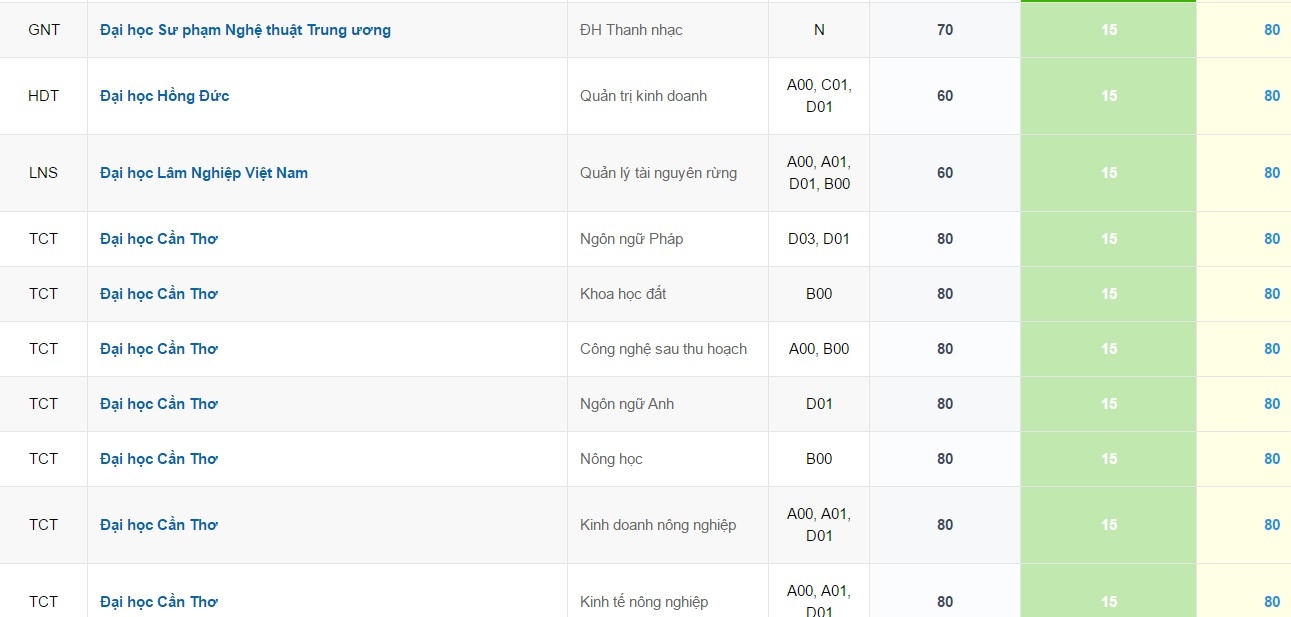Open Đại học Lâm Nghiệp Việt Nam link
1291x617 pixels.
(204, 173)
